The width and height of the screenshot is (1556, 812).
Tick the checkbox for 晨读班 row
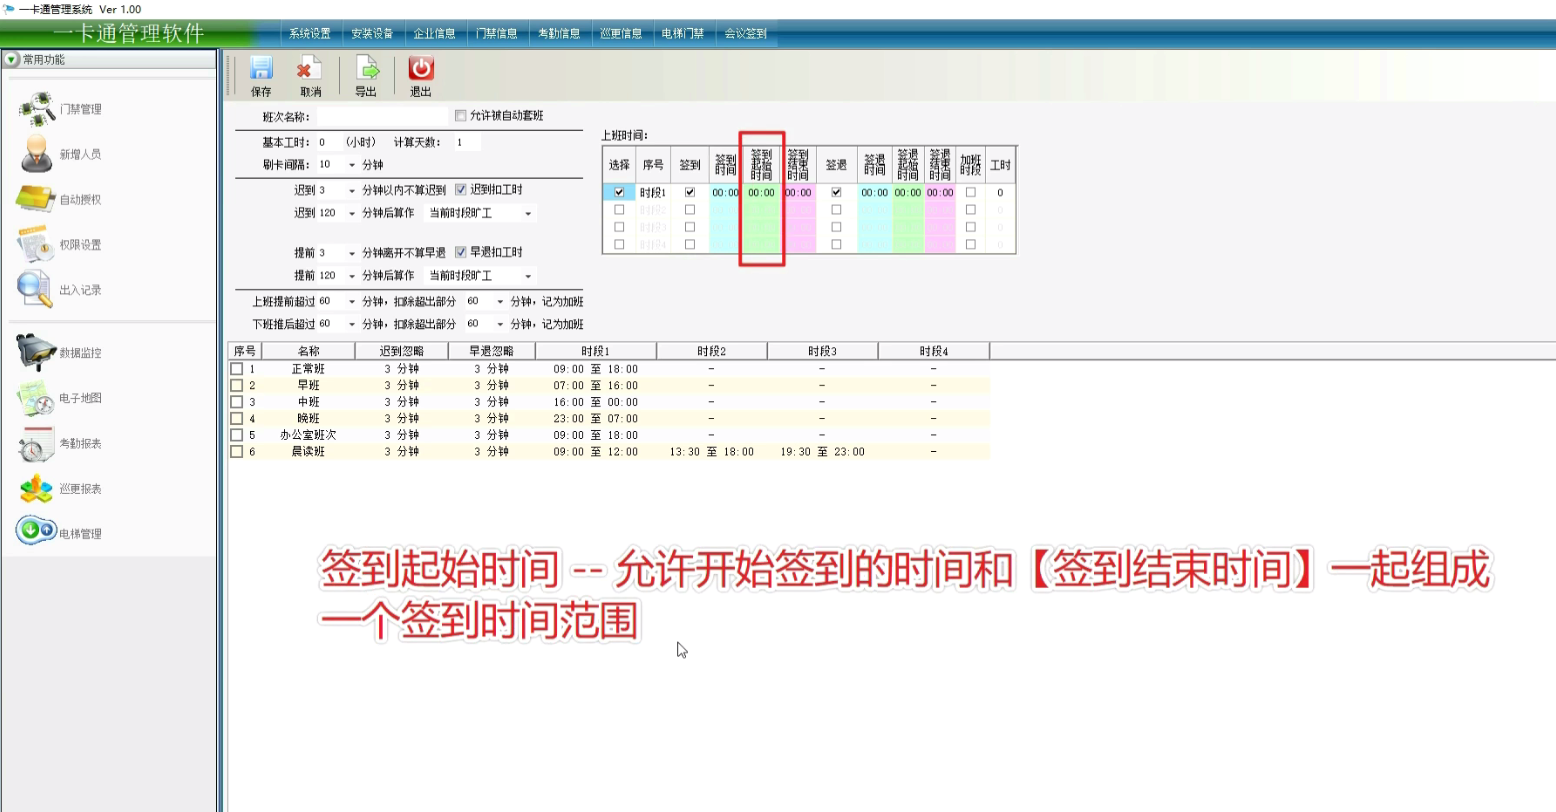click(237, 451)
